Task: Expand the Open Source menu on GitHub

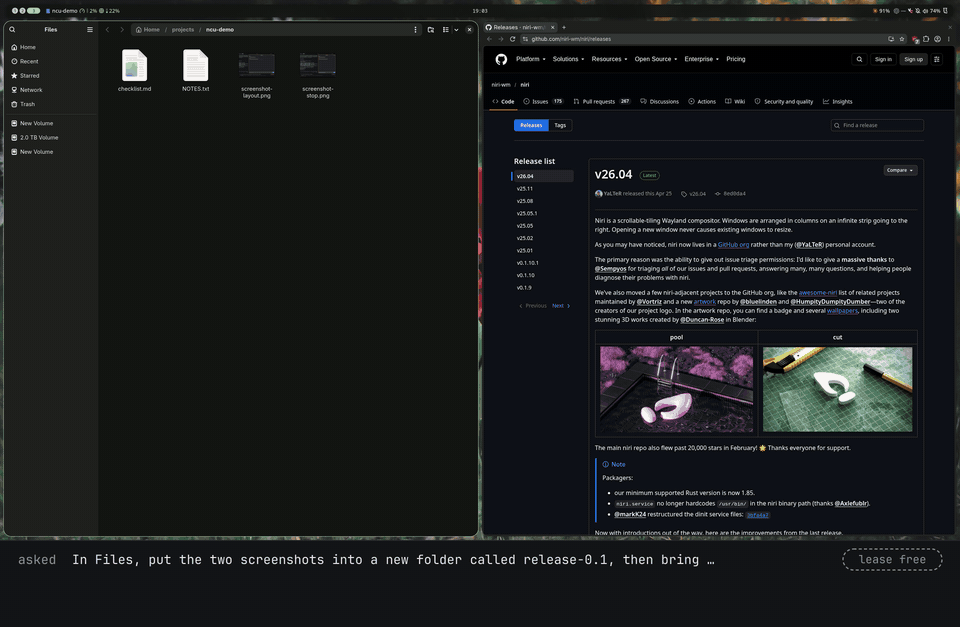Action: click(656, 59)
